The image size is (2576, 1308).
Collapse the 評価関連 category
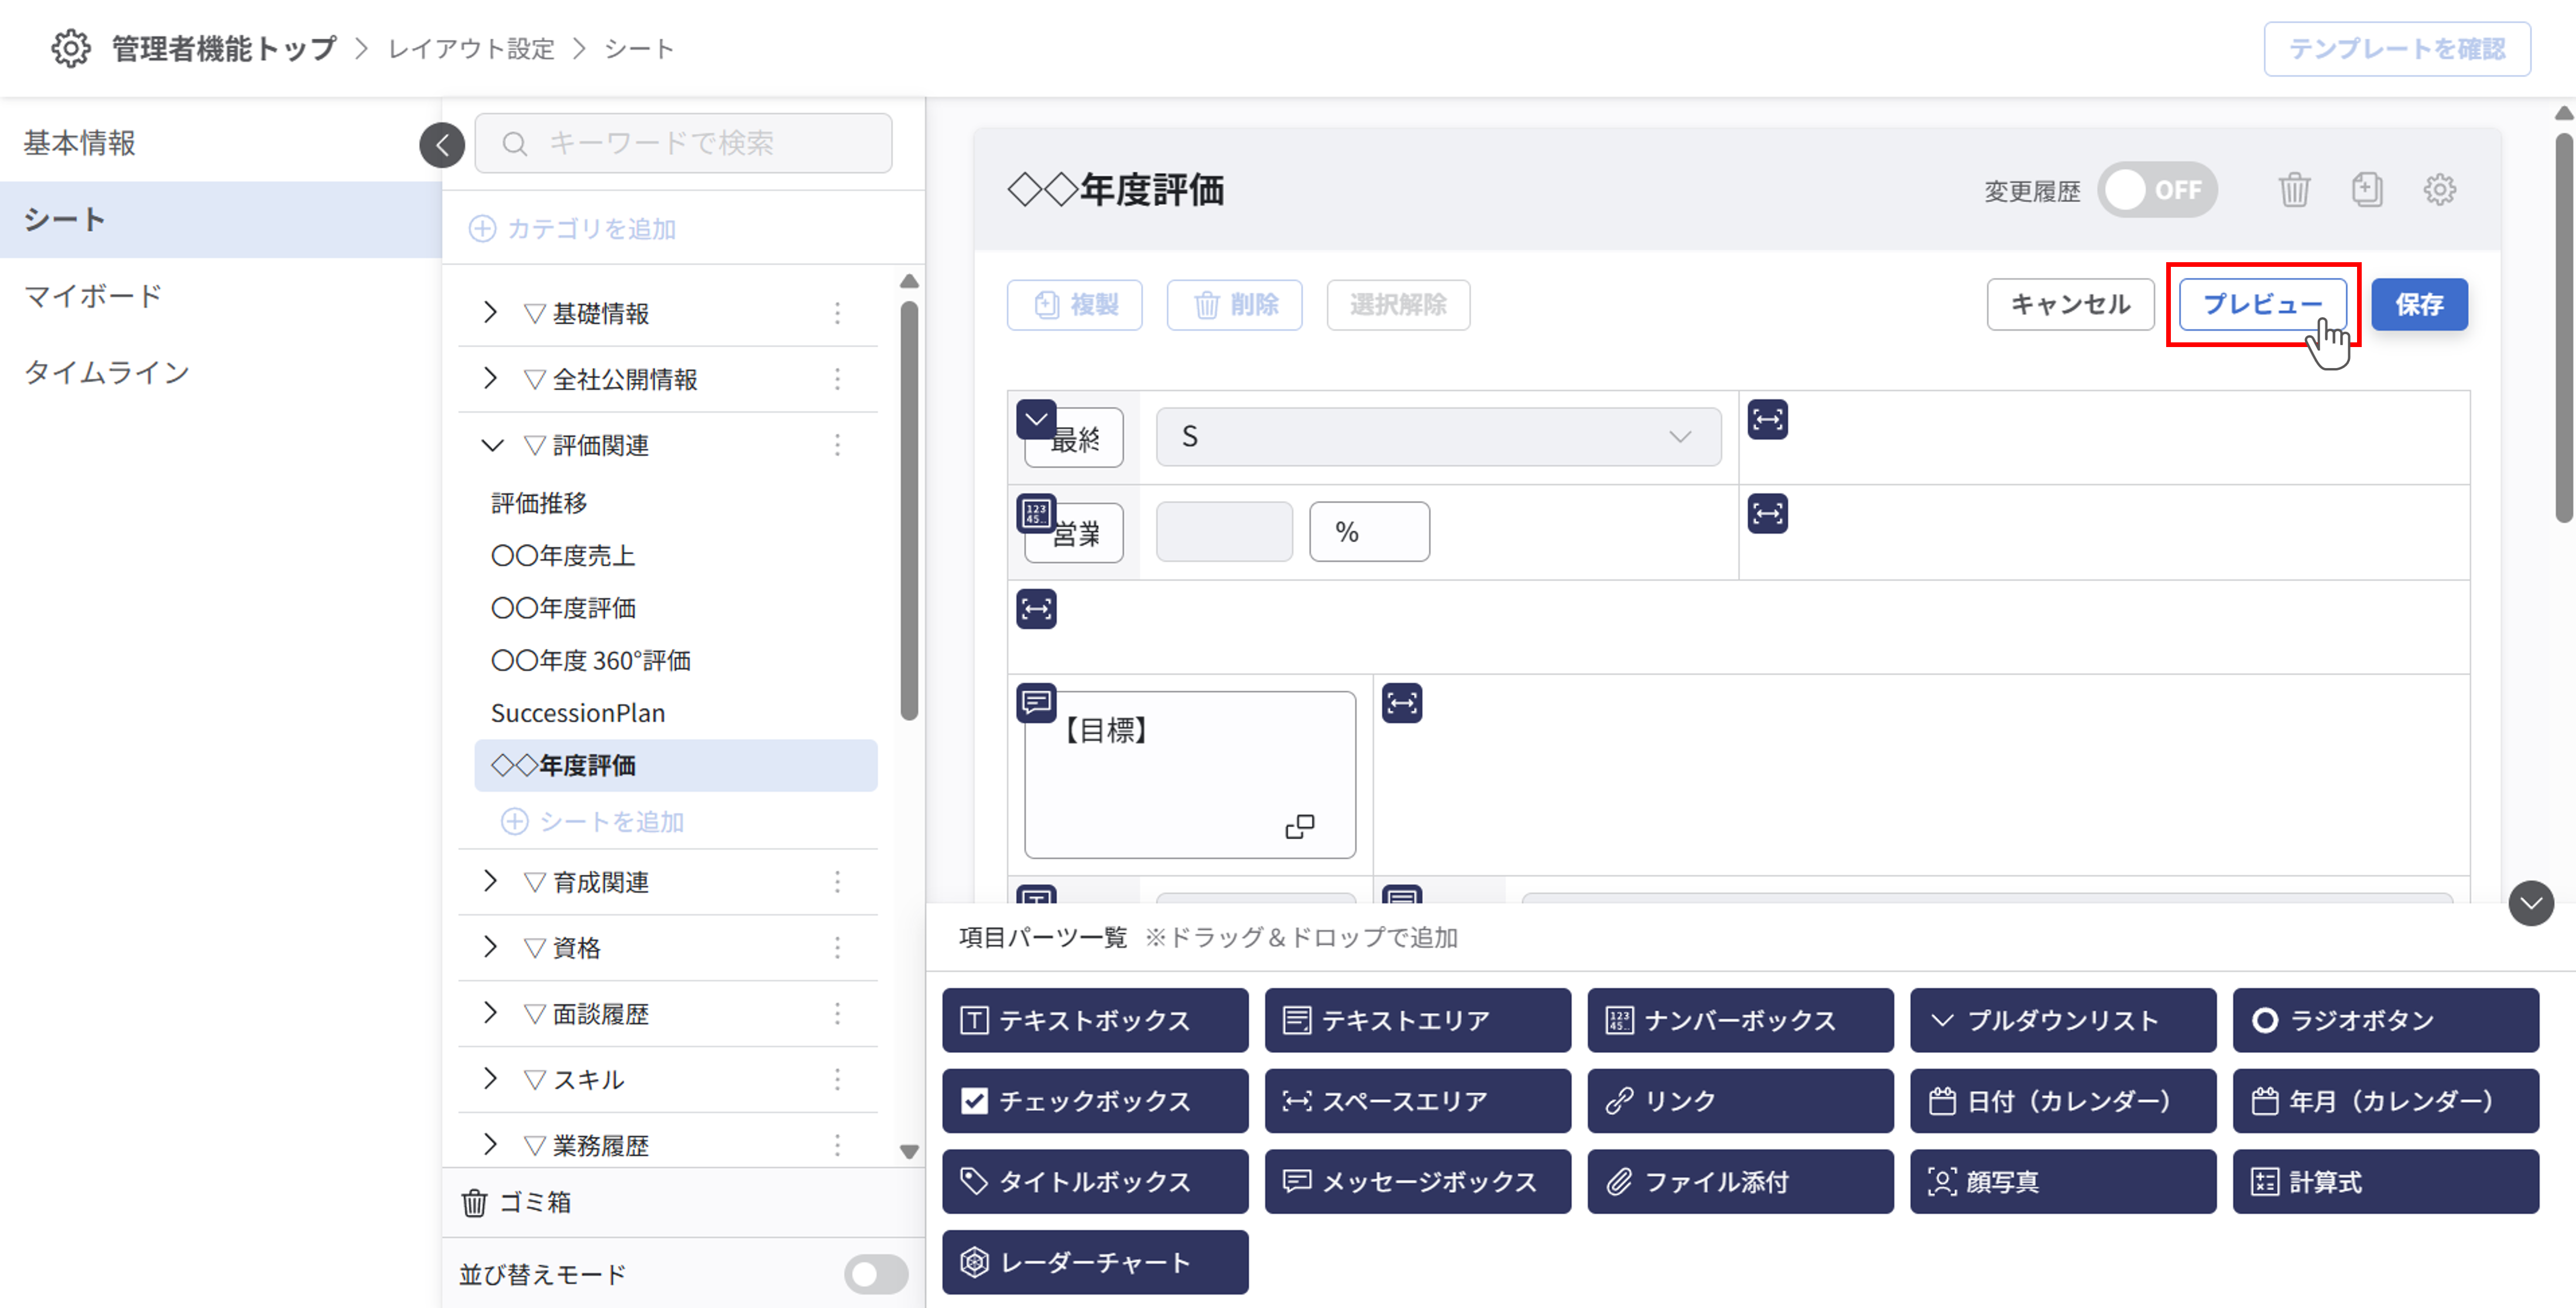click(491, 445)
